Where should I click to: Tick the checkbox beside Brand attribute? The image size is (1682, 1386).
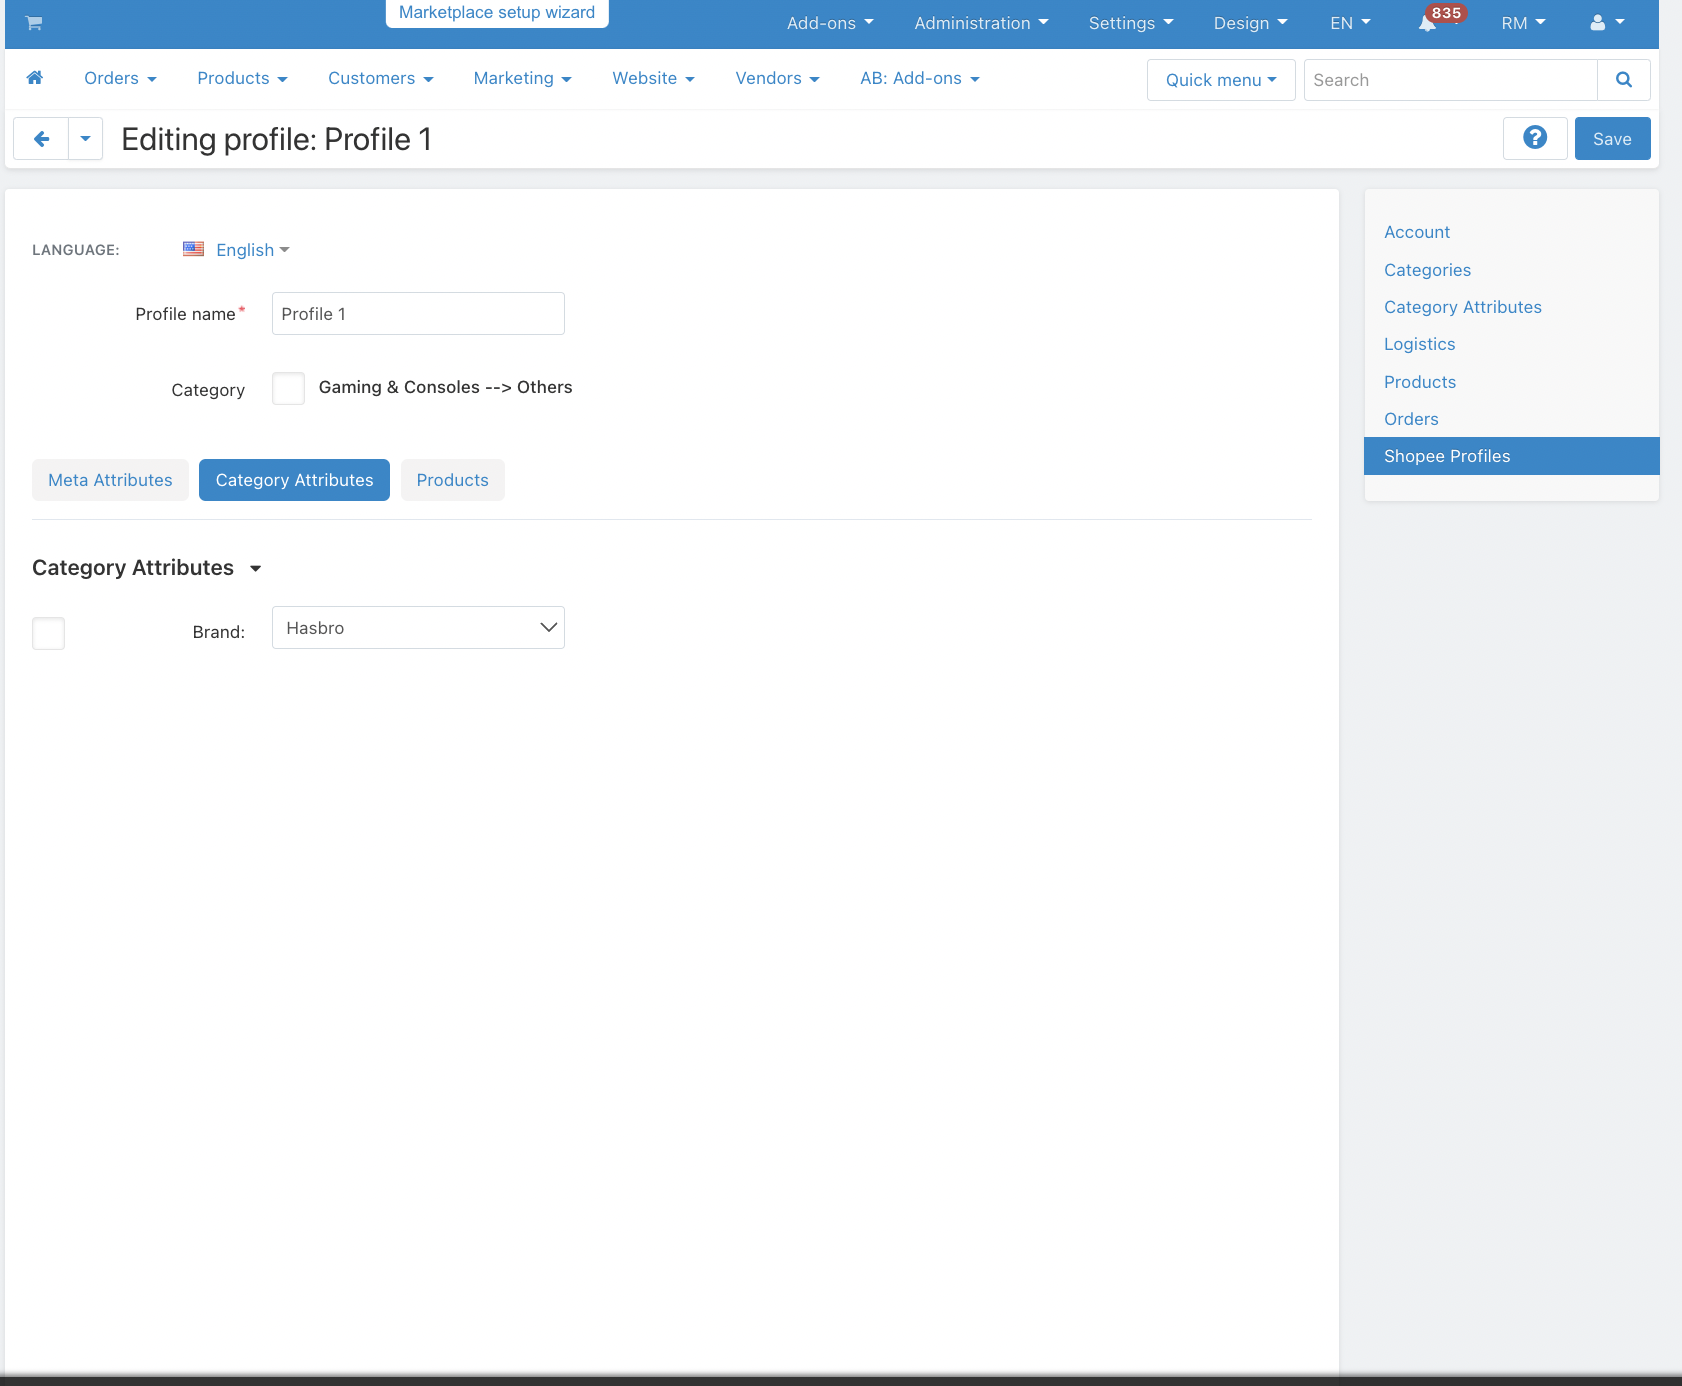coord(48,633)
